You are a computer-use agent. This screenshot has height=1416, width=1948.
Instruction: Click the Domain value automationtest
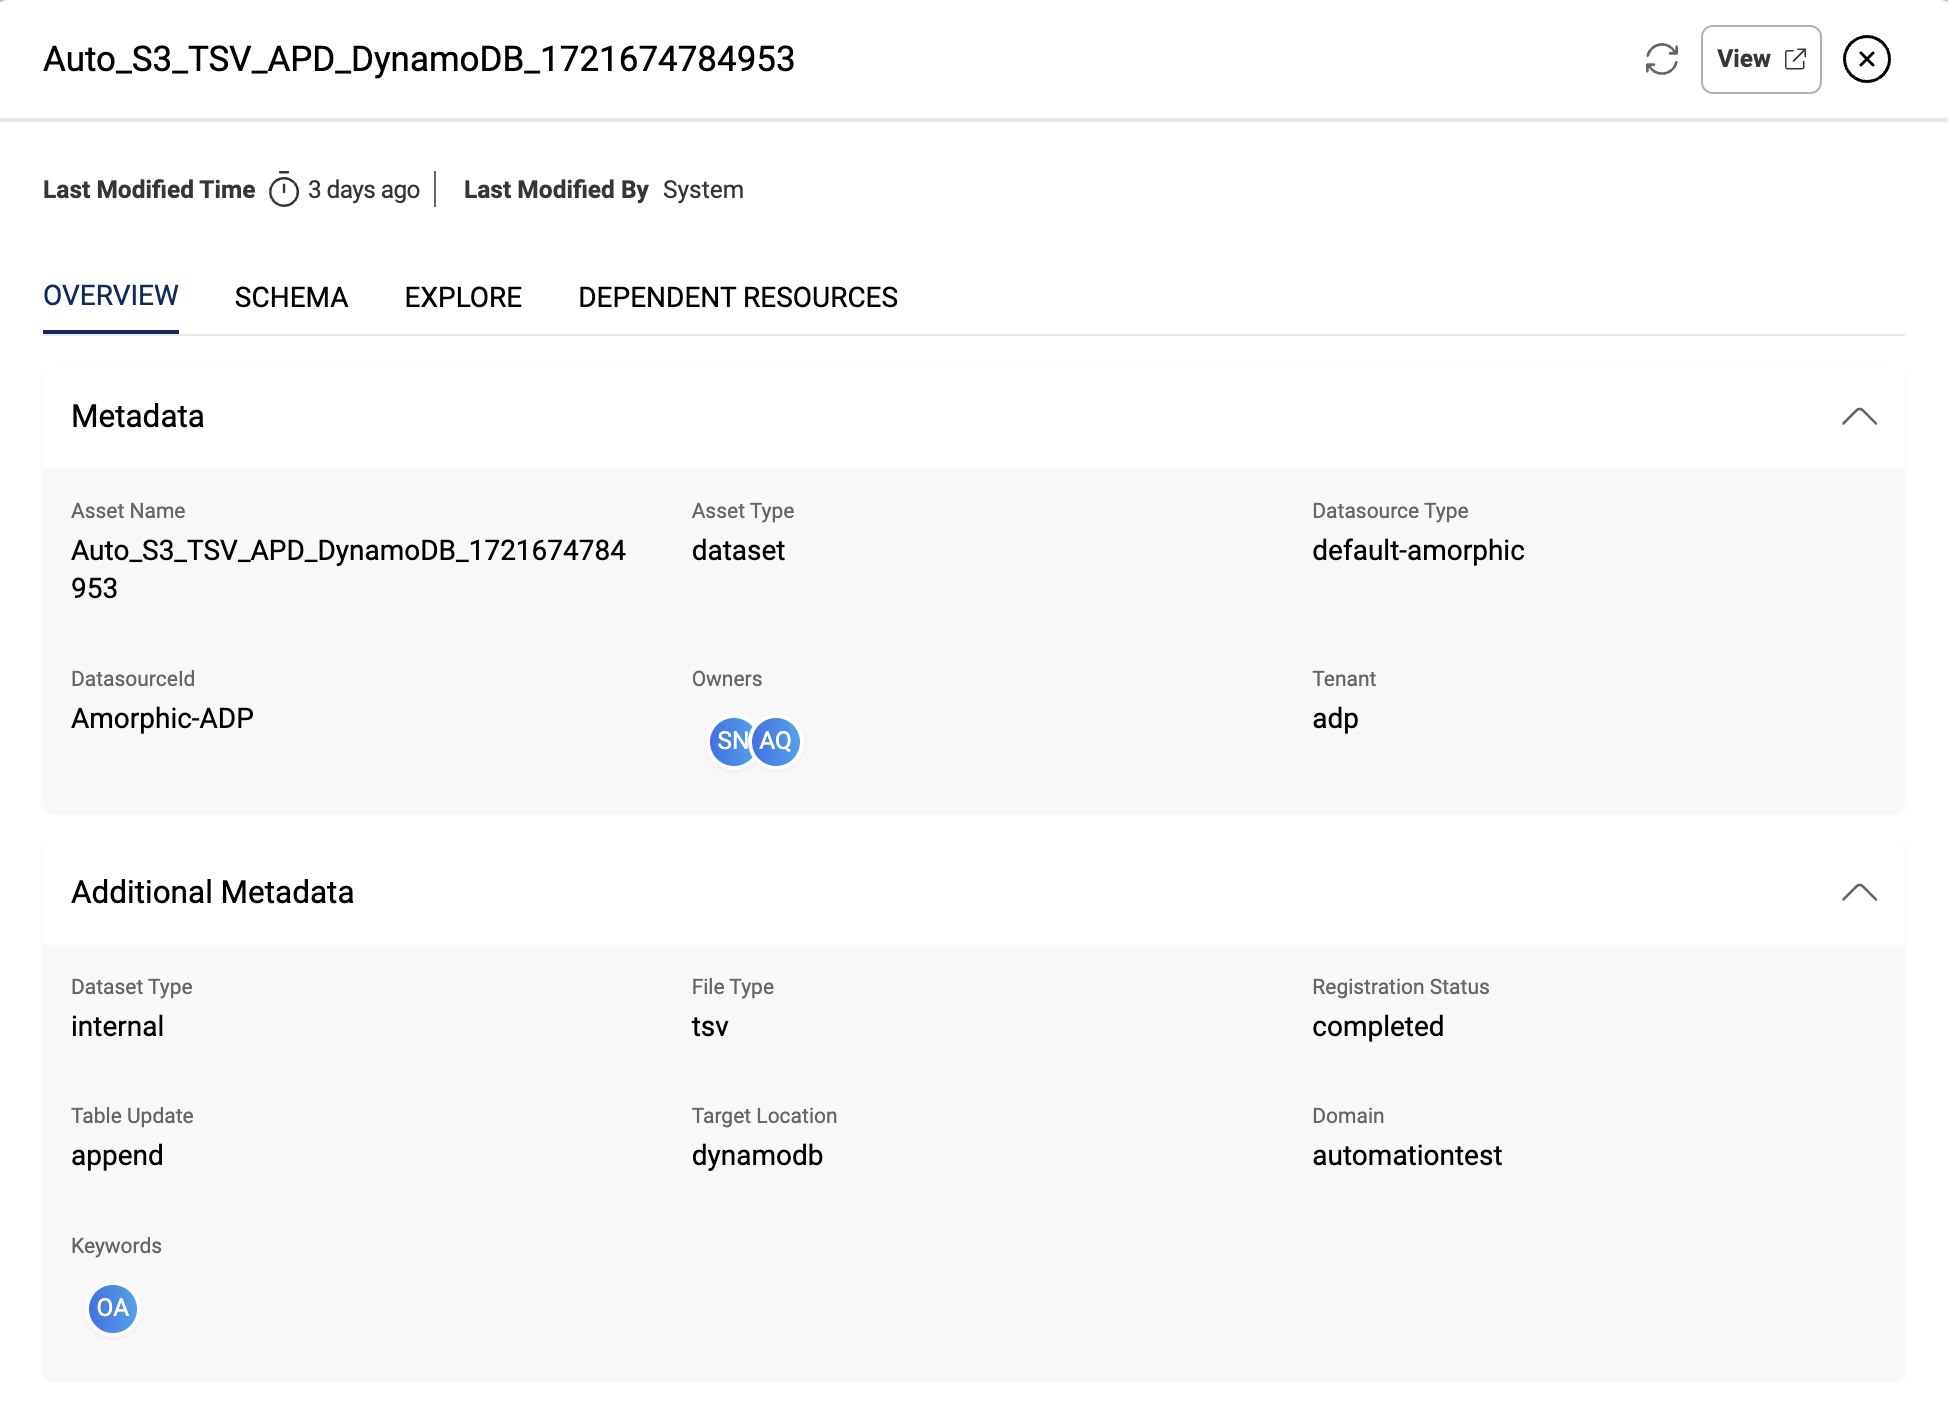1407,1155
